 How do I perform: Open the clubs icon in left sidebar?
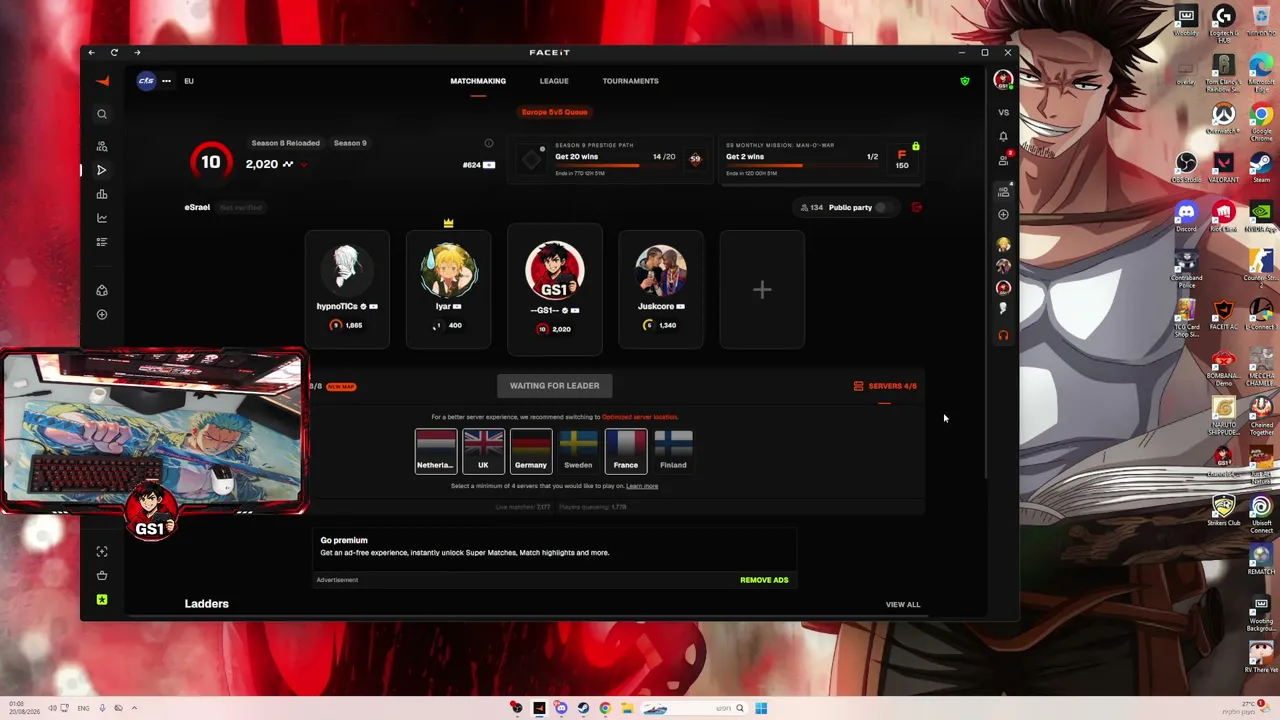pos(102,291)
